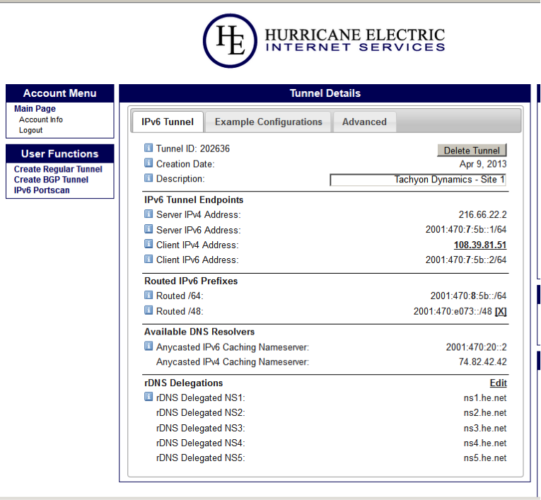Select server IPv4 address 216.66.22.2

coord(482,215)
